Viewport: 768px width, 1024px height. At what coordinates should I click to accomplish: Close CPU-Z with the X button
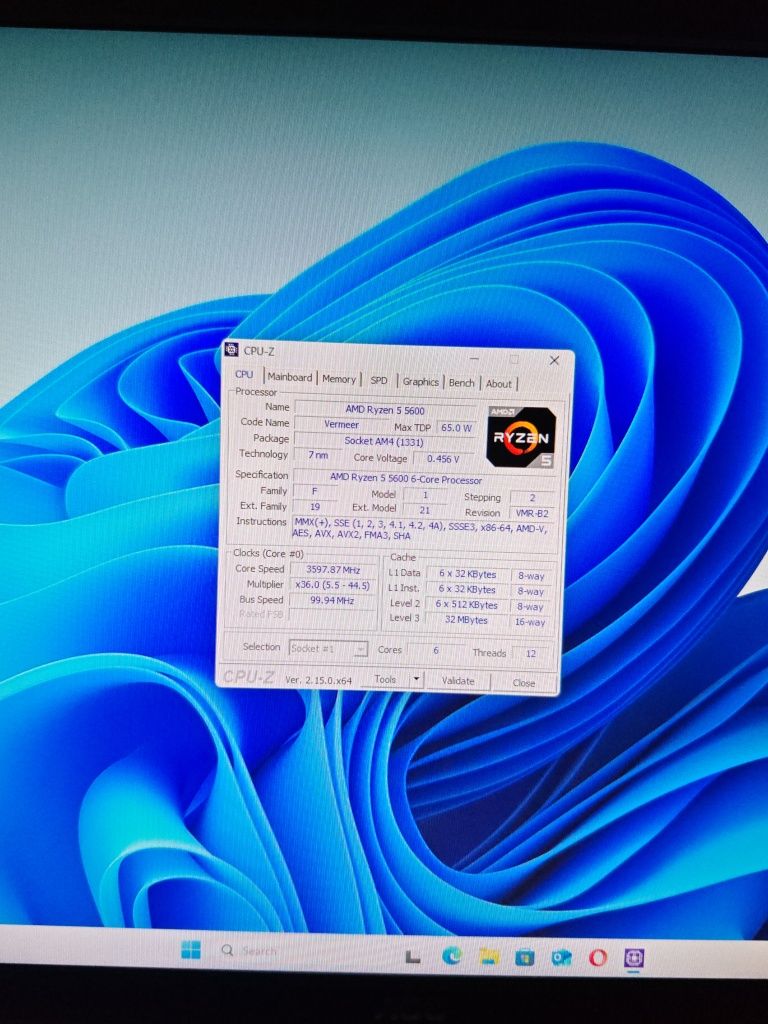554,360
